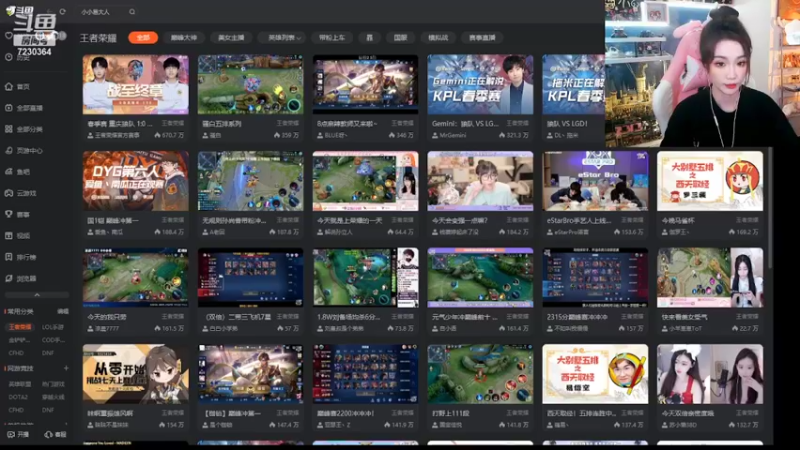Select the 赛事直播 filter tab
The image size is (800, 450).
click(x=482, y=38)
